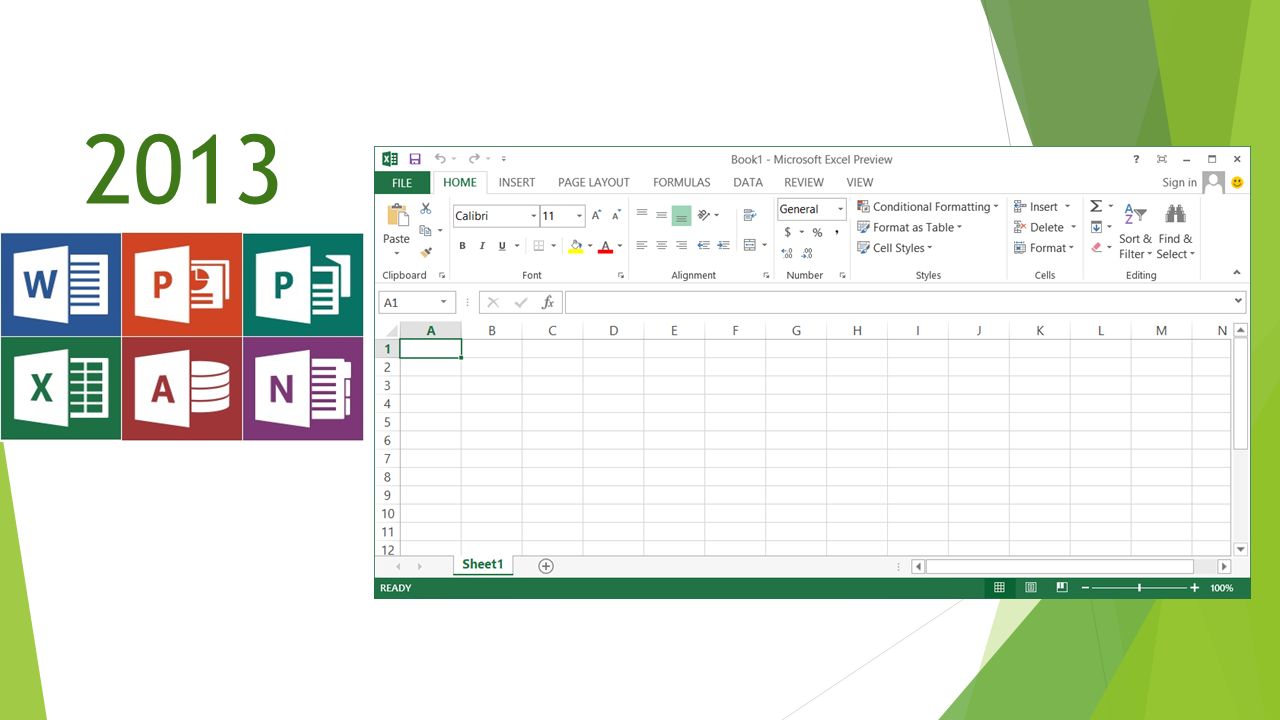Viewport: 1280px width, 720px height.
Task: Switch to the INSERT tab
Action: 517,183
